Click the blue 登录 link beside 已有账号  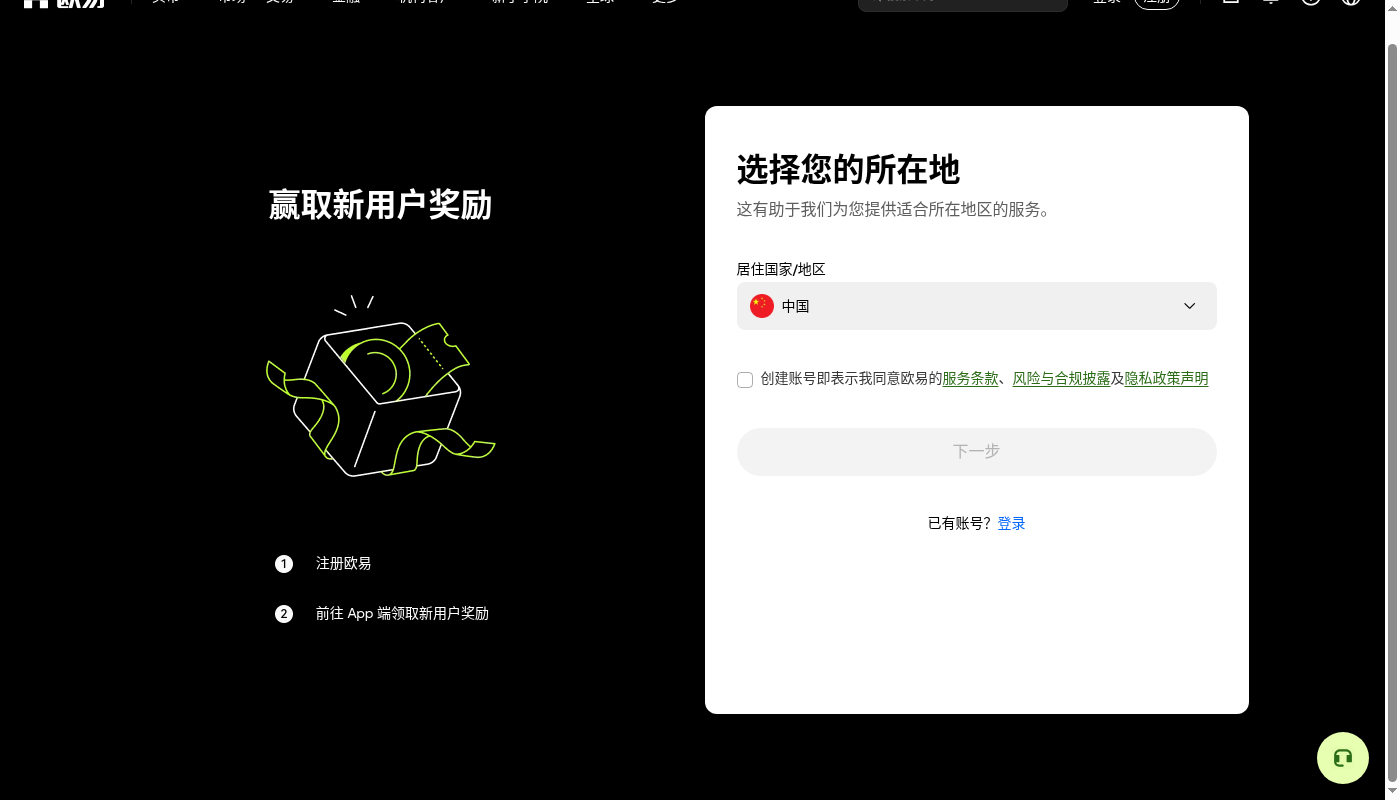(x=1011, y=524)
